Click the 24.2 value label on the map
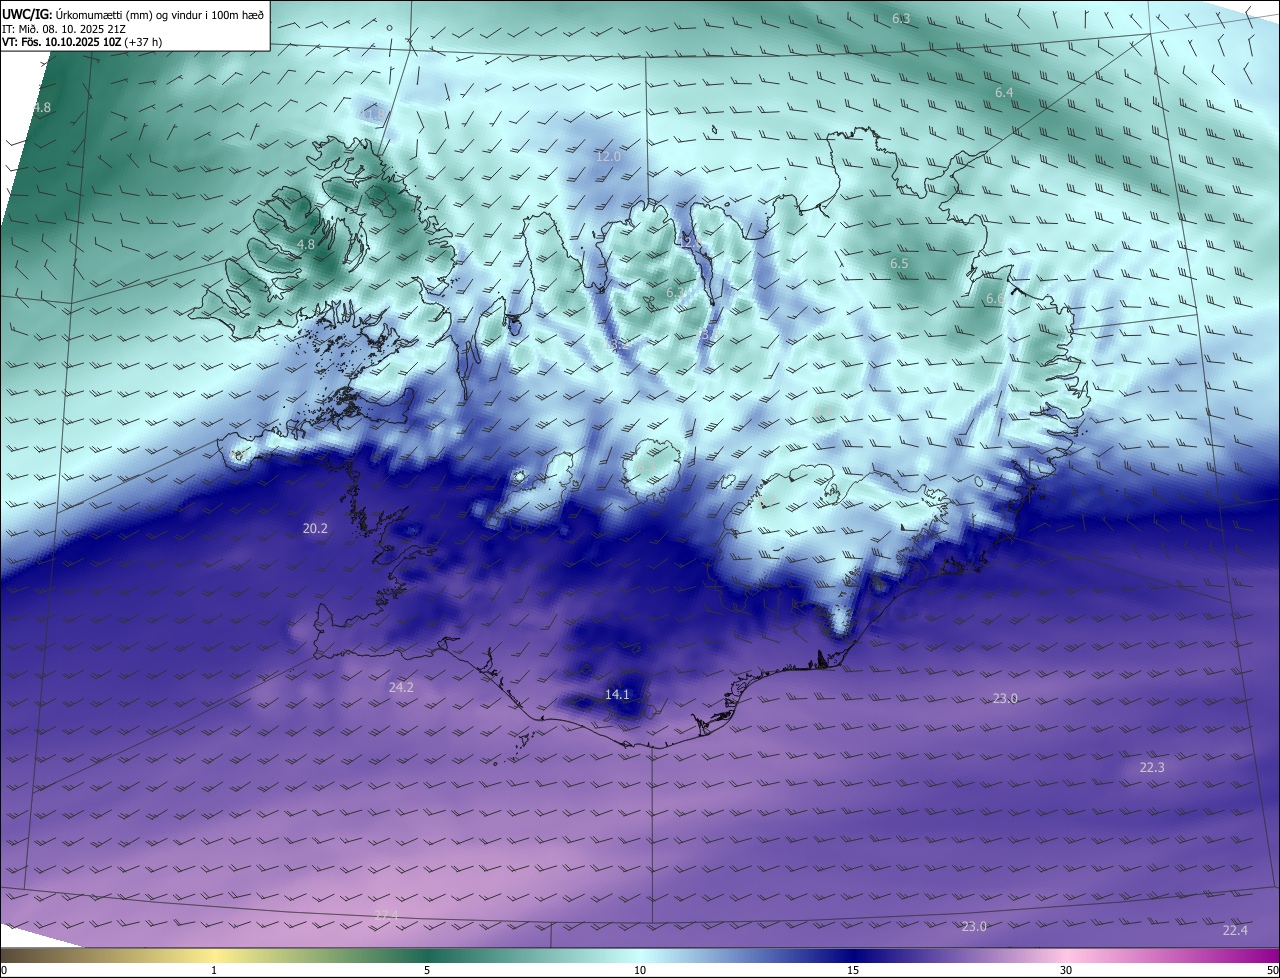1280x978 pixels. (401, 687)
